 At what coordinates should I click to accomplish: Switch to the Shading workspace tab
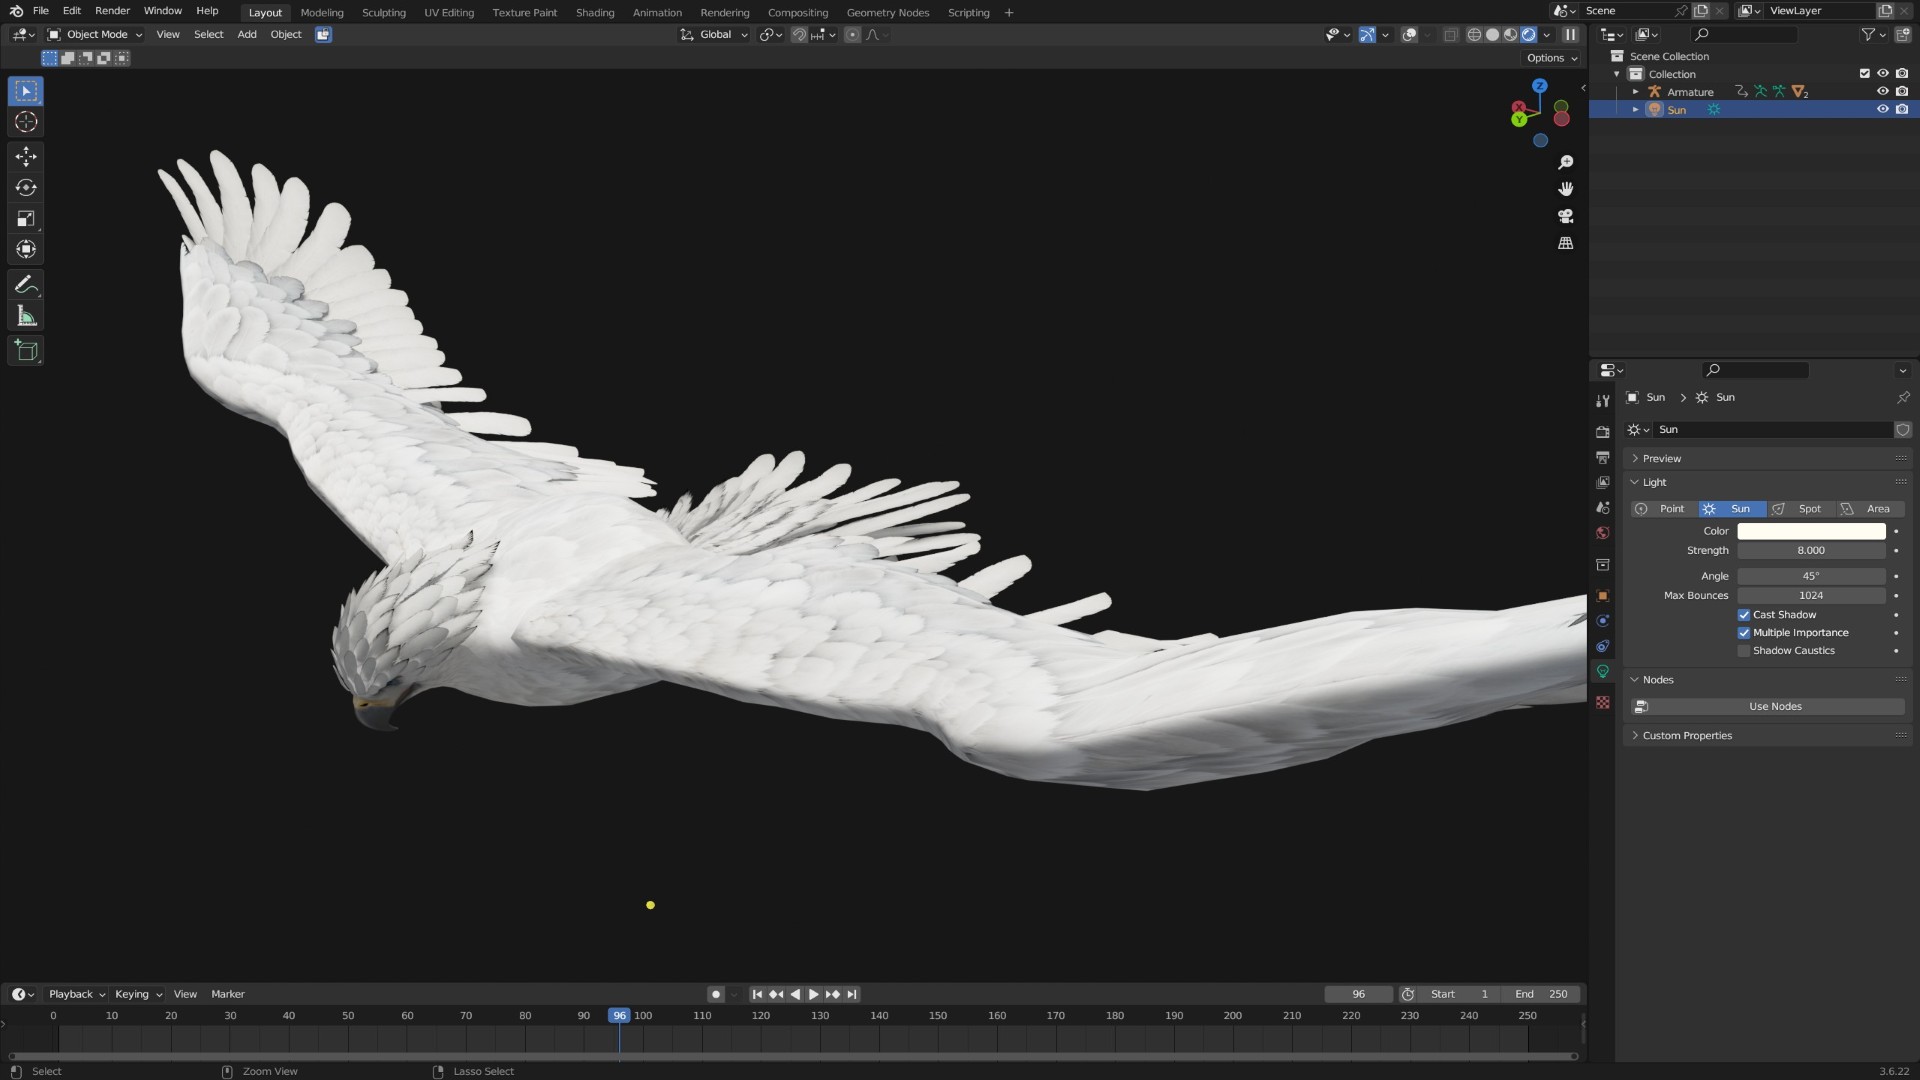tap(595, 12)
